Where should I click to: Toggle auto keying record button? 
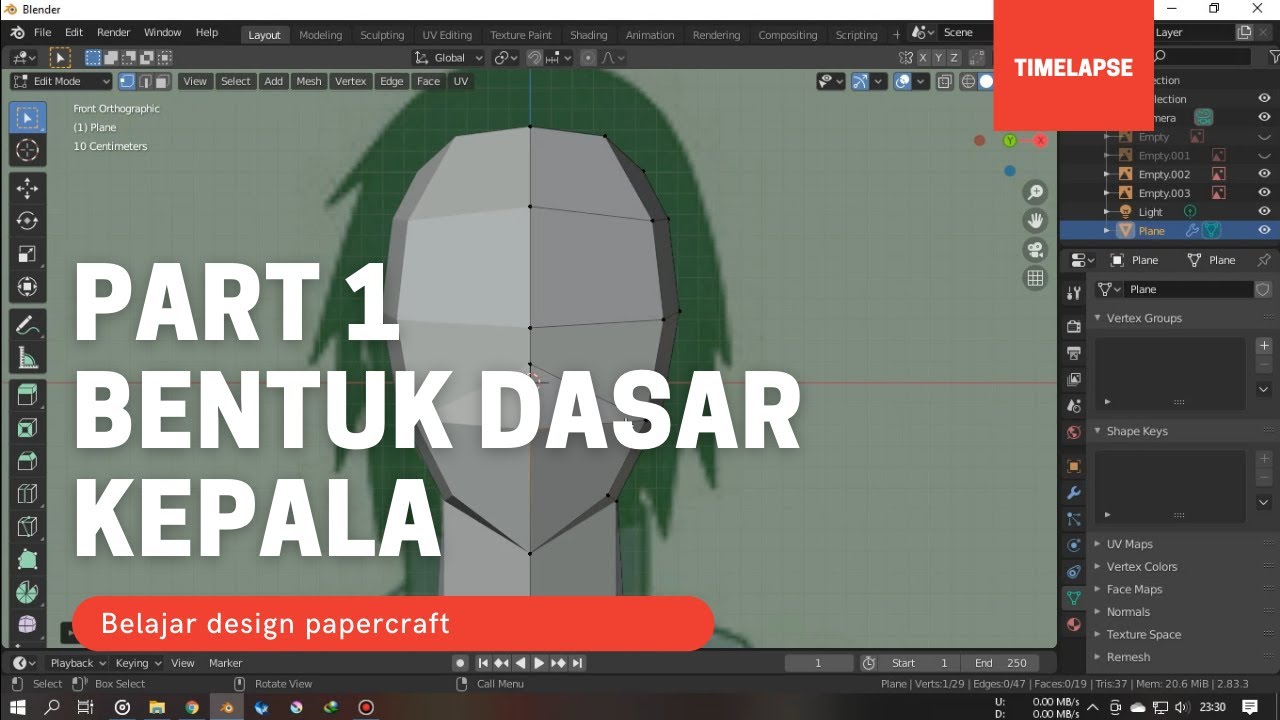pos(460,663)
